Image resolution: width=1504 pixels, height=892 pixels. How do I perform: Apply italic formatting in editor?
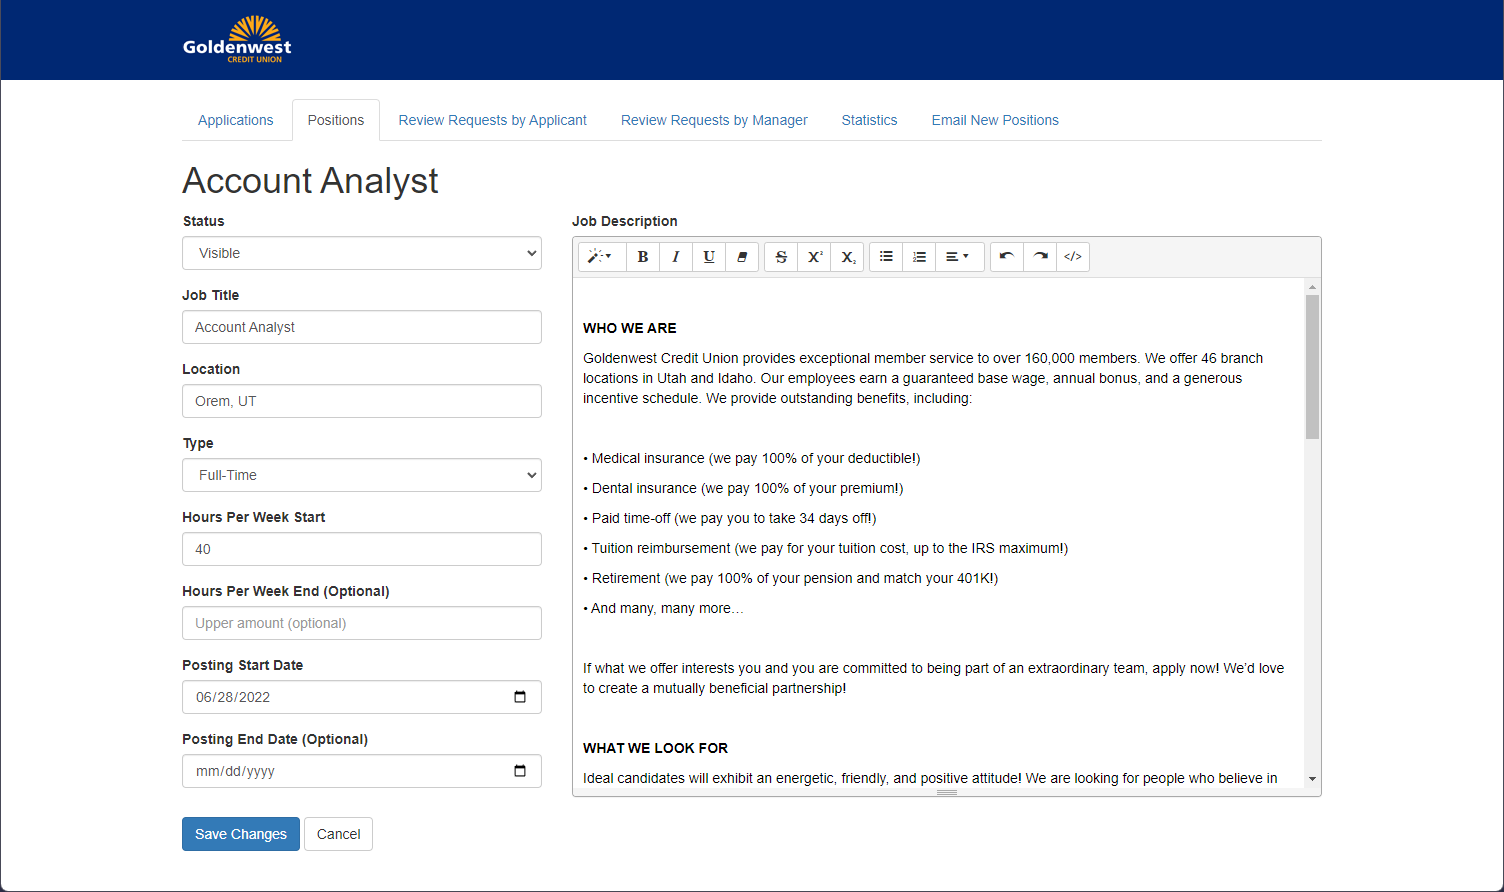tap(676, 257)
